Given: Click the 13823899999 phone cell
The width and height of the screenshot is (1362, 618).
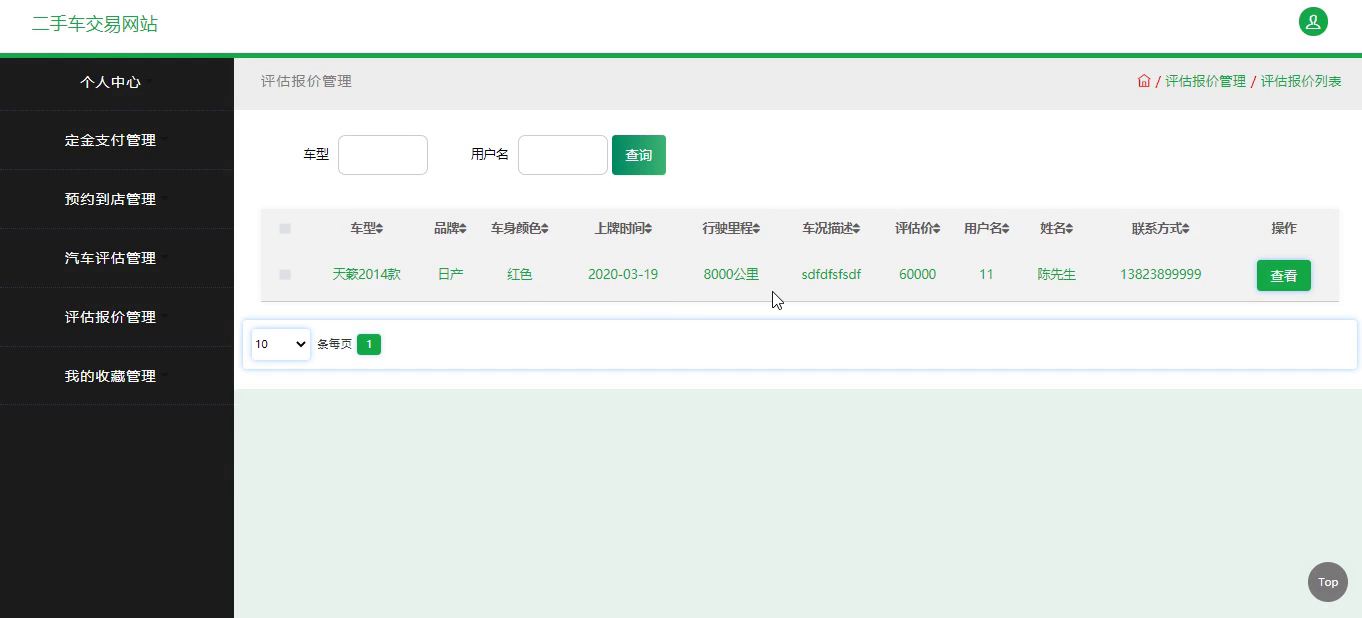Looking at the screenshot, I should point(1161,274).
